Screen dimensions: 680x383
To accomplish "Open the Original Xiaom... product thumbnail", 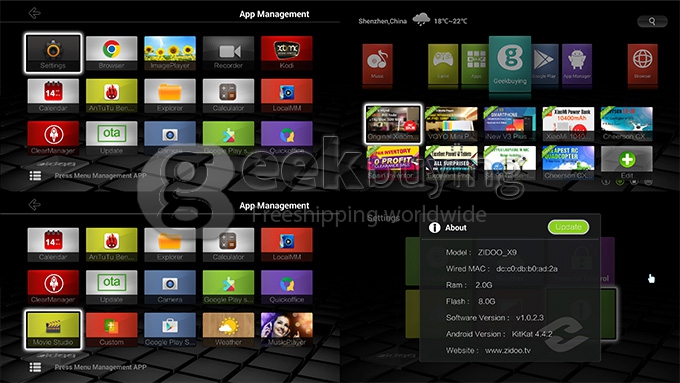I will point(393,124).
